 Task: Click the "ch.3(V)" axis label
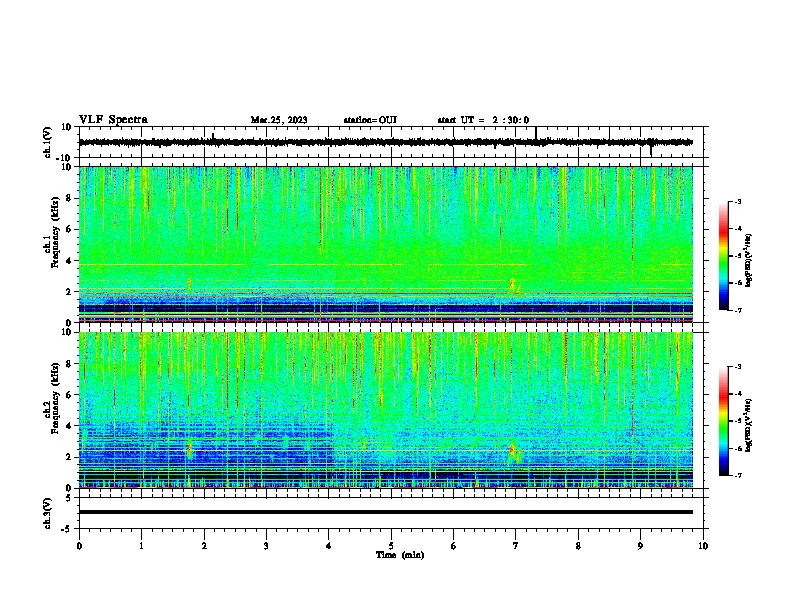(47, 513)
